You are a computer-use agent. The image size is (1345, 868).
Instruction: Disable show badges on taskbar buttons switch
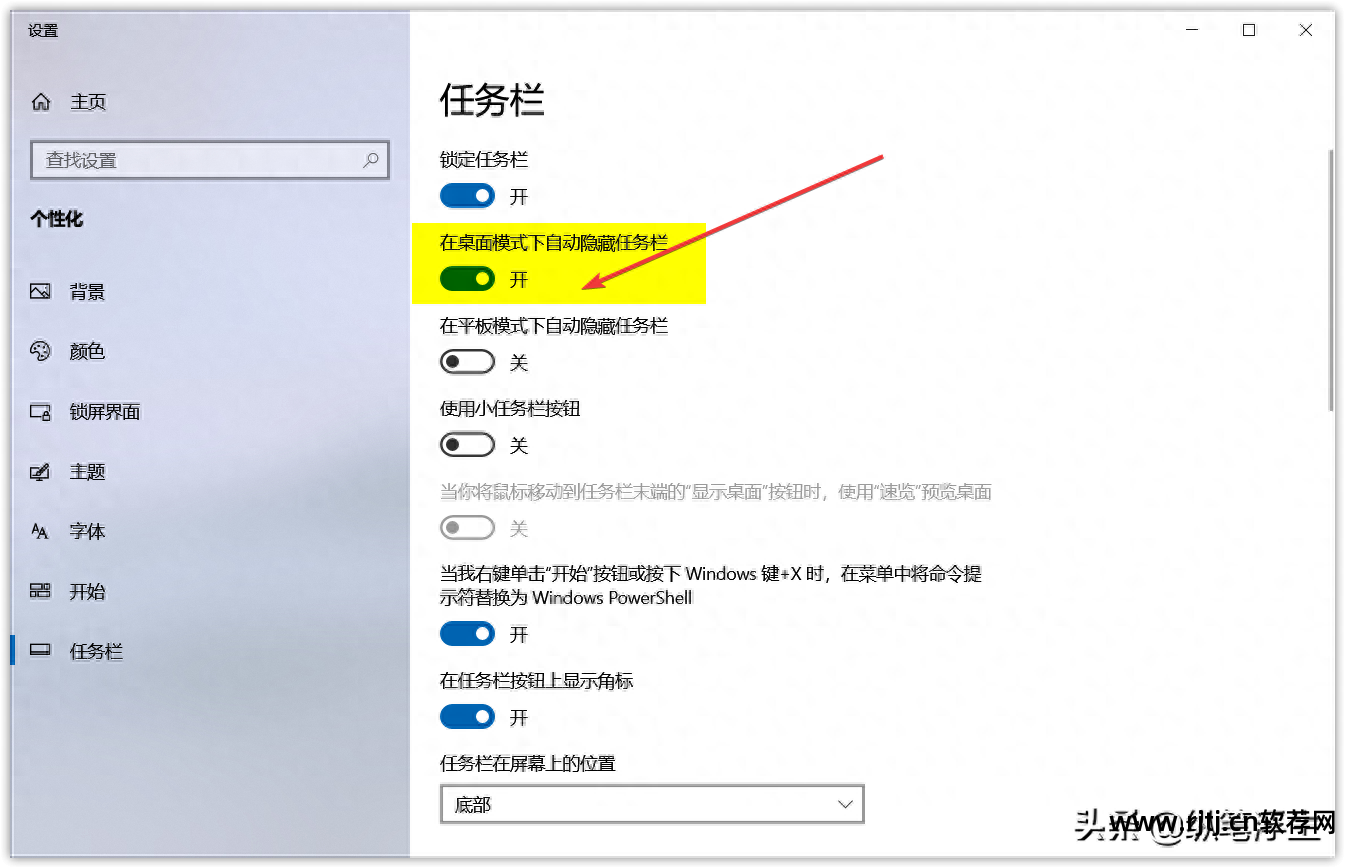[x=467, y=717]
